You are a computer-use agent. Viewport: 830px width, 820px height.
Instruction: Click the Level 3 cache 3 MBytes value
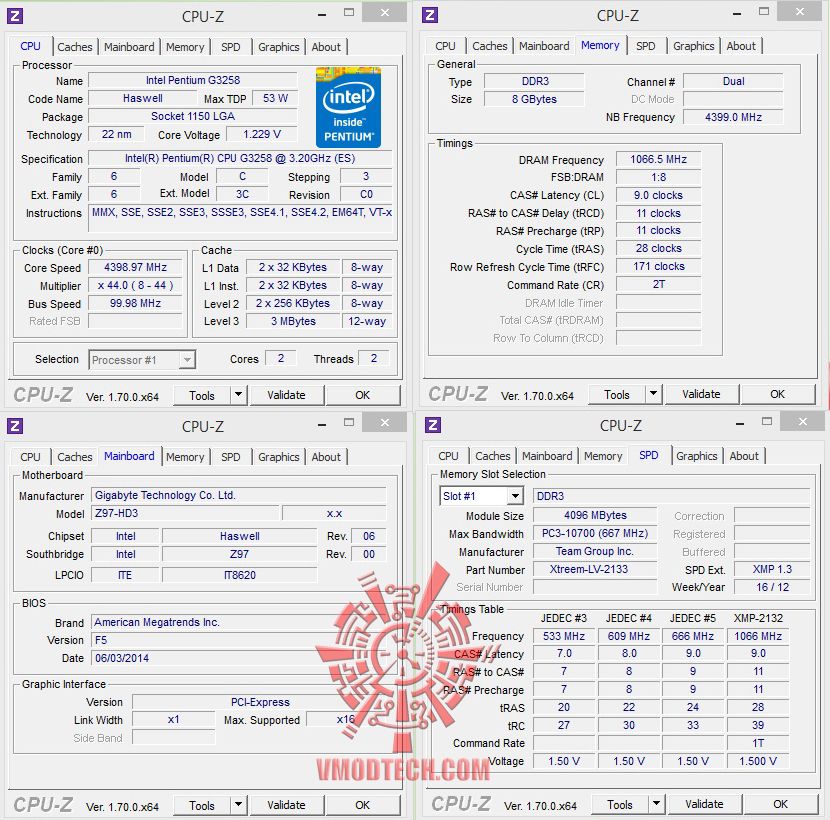[293, 321]
